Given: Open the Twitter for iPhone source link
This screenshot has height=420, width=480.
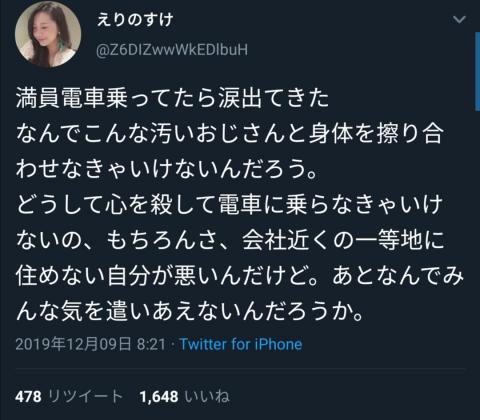Looking at the screenshot, I should point(241,344).
